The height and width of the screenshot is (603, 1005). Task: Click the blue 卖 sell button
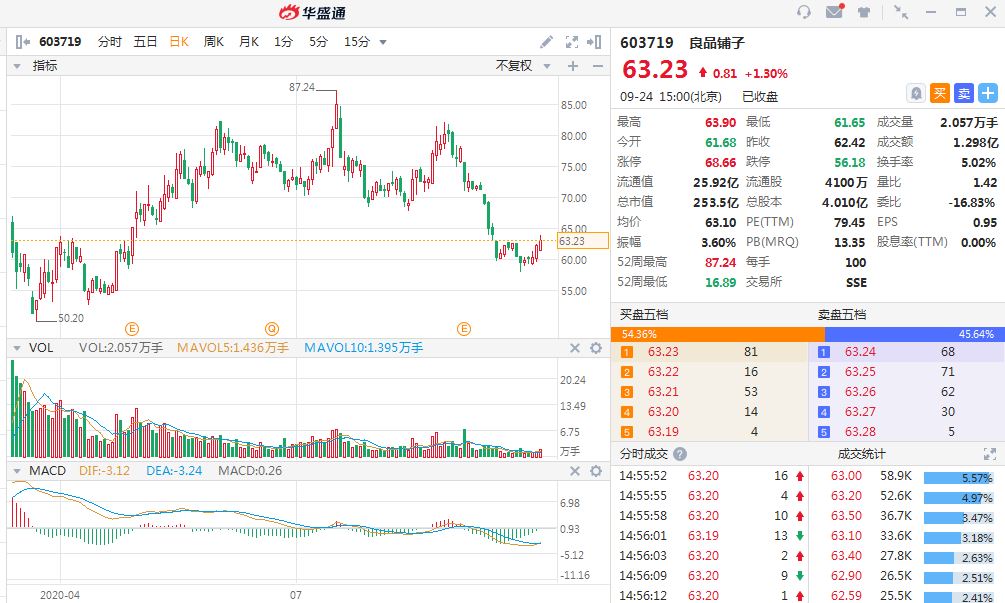pos(964,93)
